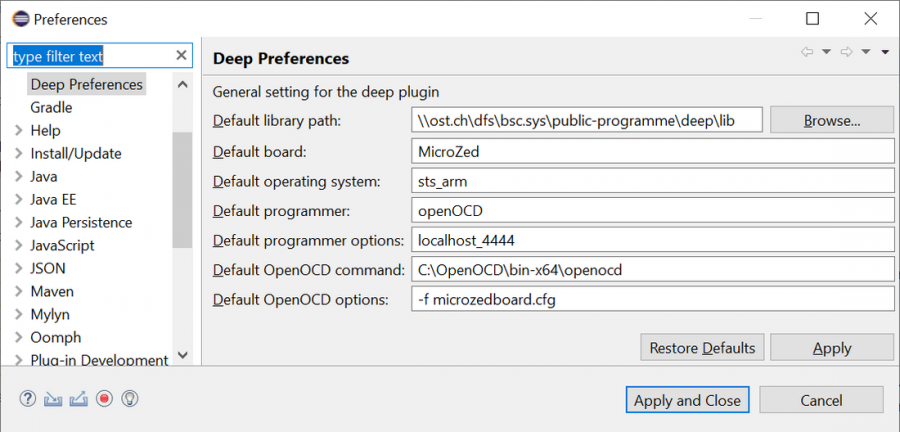This screenshot has width=900, height=432.
Task: Select Deep Preferences in the tree
Action: (86, 85)
